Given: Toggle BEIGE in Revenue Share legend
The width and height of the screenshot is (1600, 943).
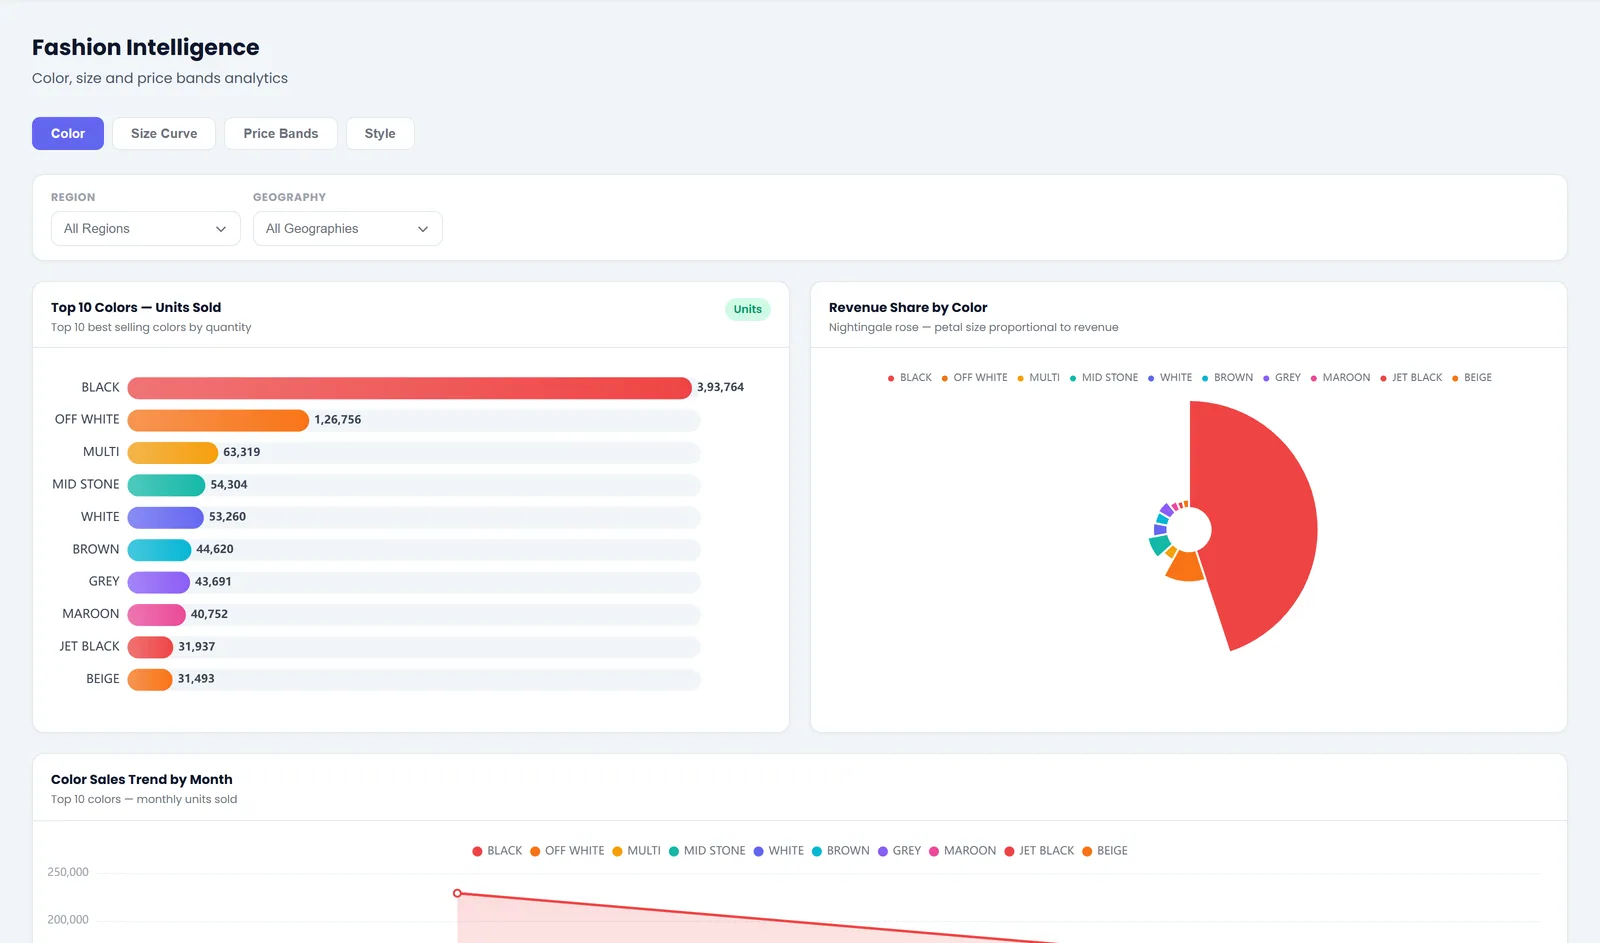Looking at the screenshot, I should [1471, 378].
